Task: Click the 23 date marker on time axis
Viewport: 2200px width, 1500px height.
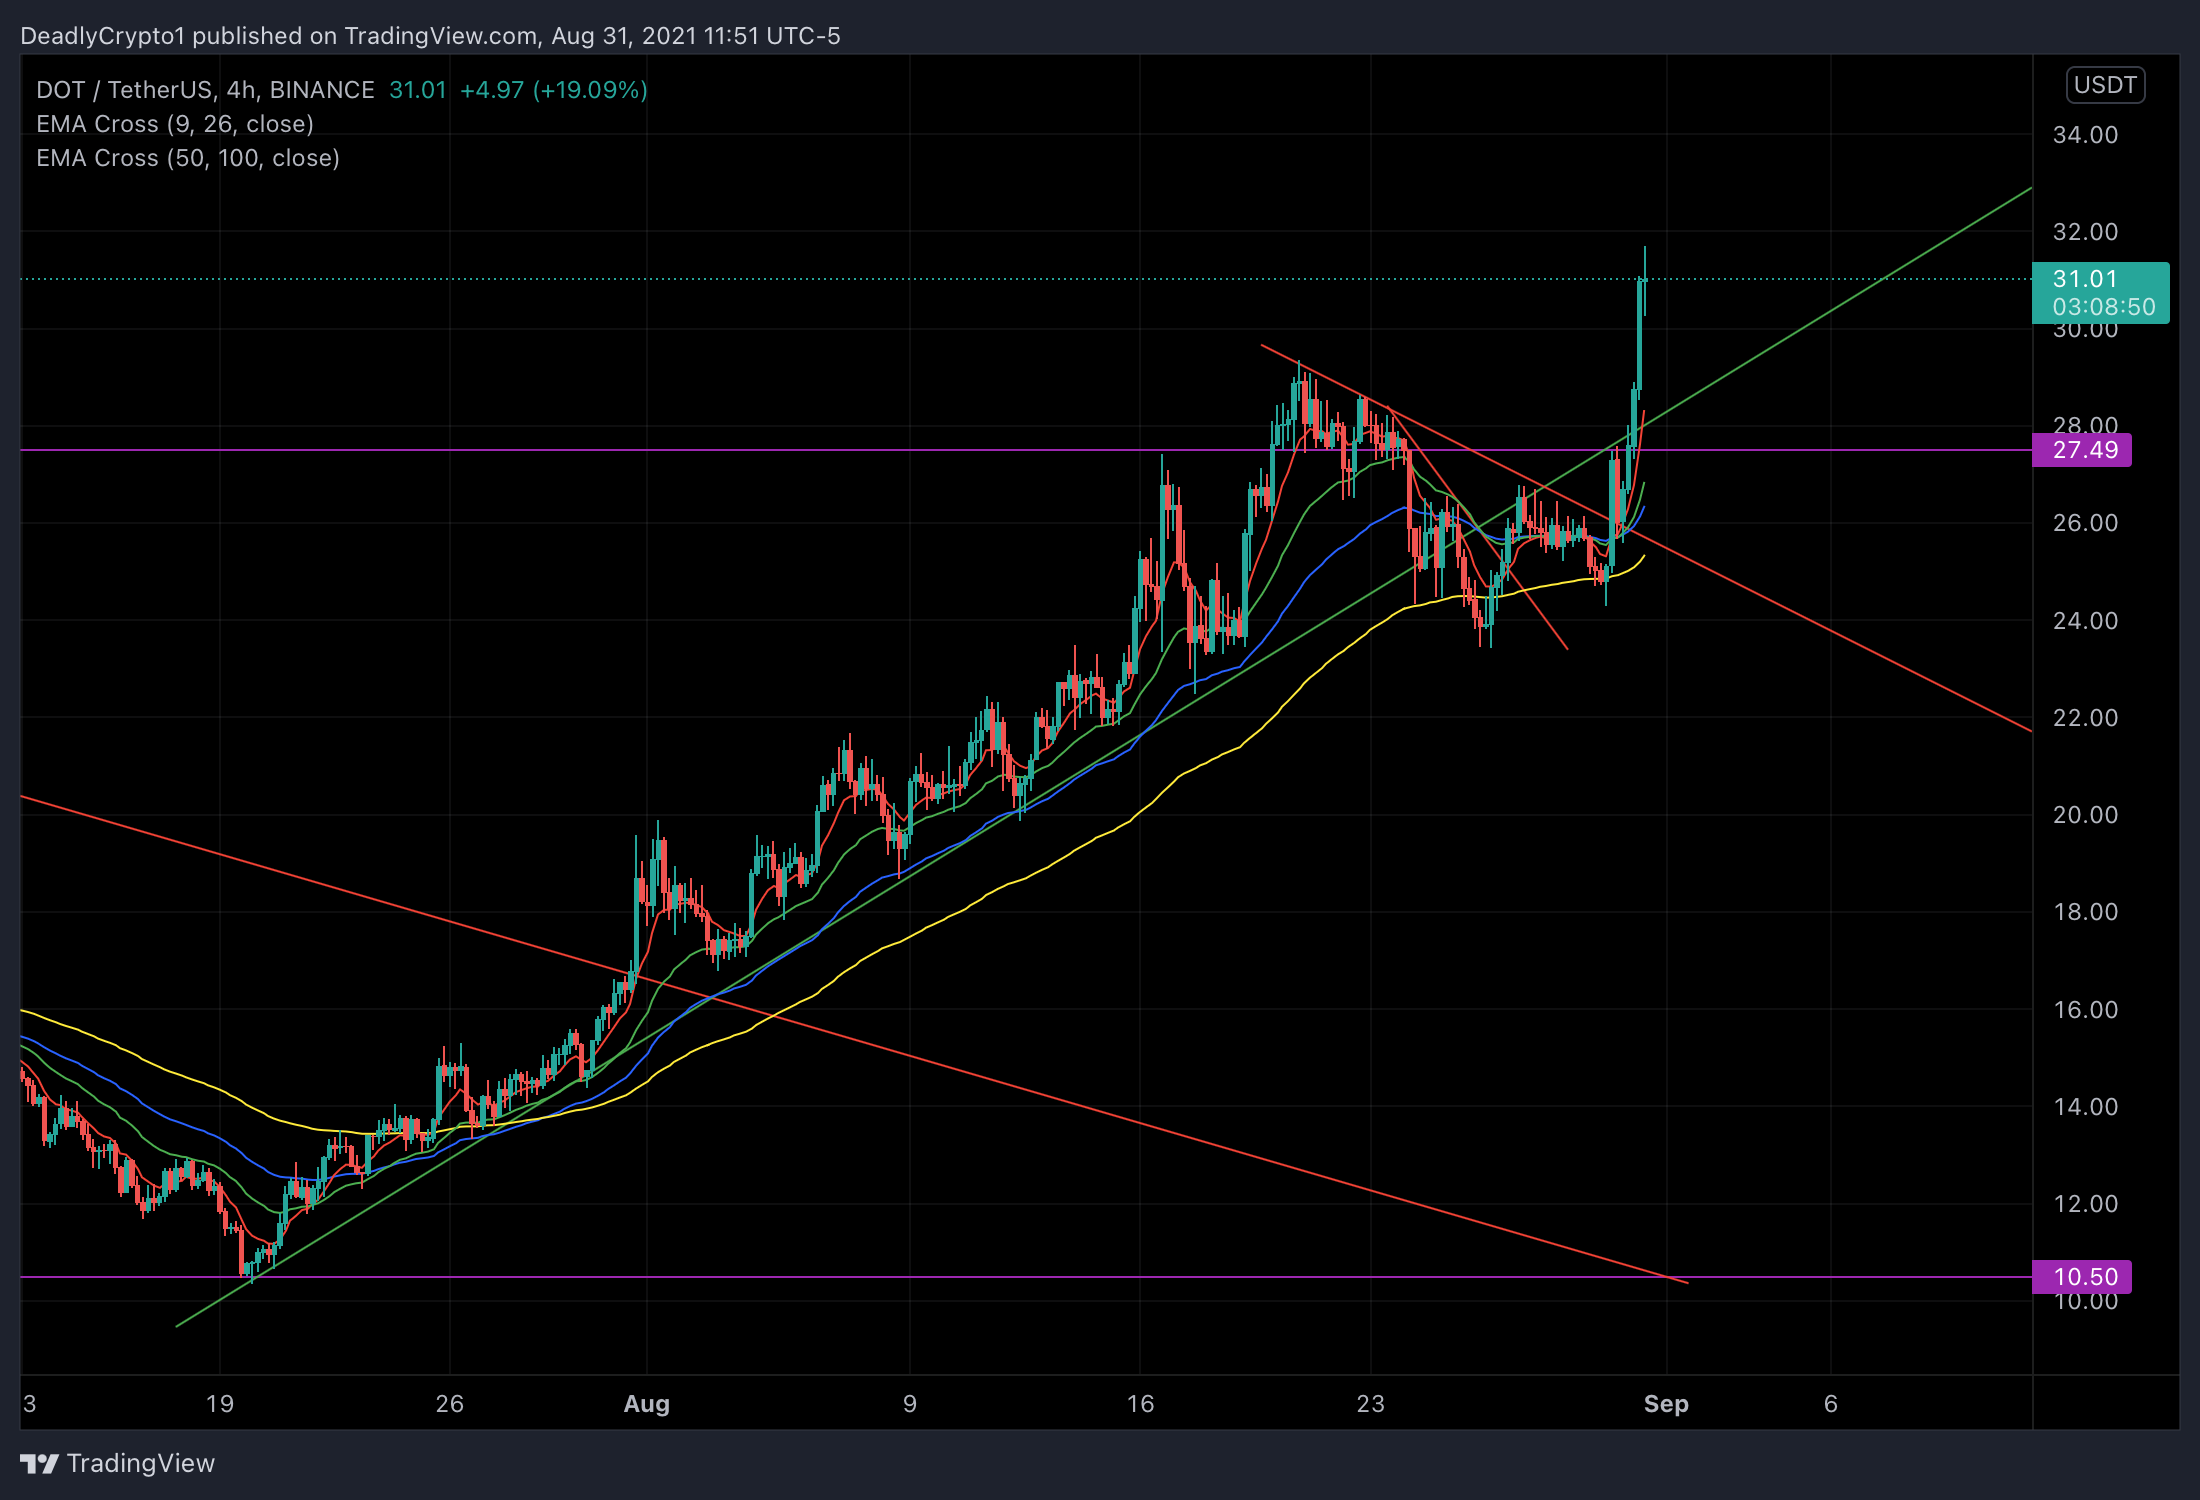Action: point(1370,1404)
